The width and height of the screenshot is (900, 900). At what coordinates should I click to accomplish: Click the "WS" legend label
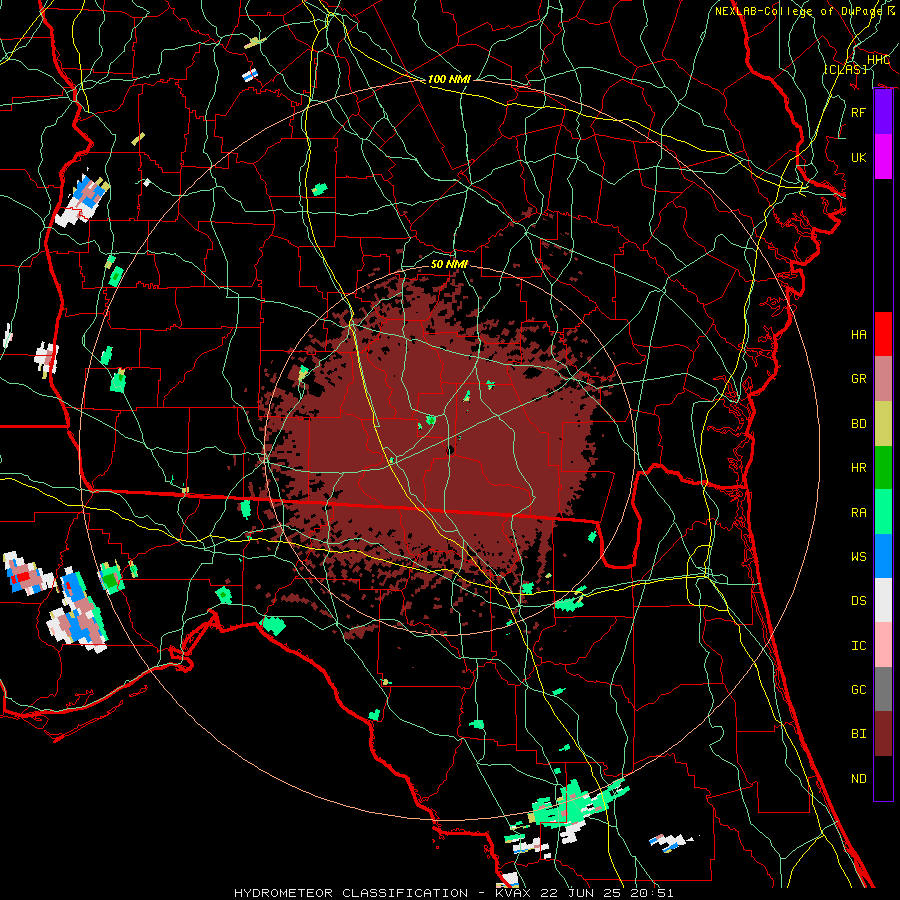click(x=858, y=556)
